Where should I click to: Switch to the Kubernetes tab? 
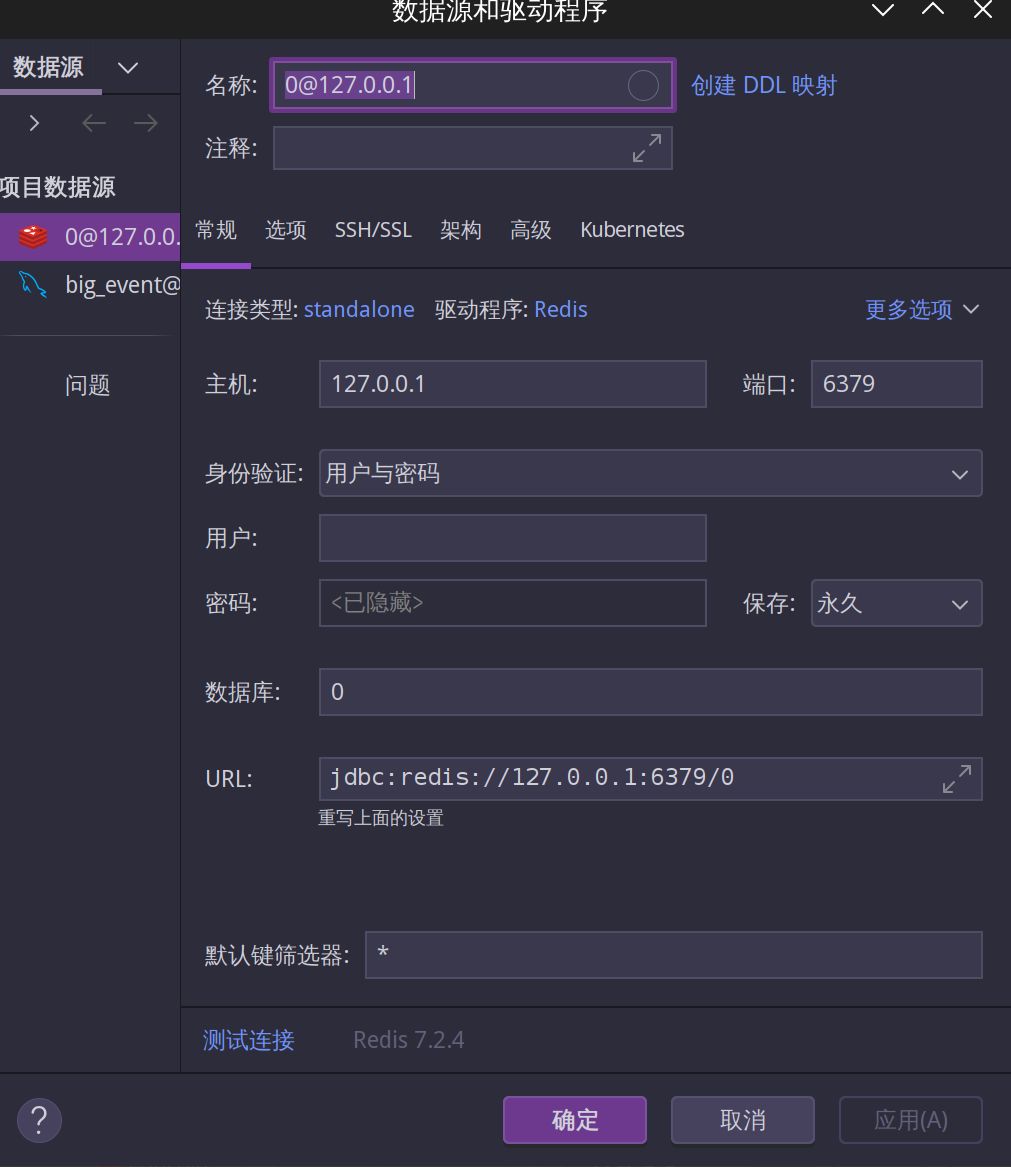[632, 230]
